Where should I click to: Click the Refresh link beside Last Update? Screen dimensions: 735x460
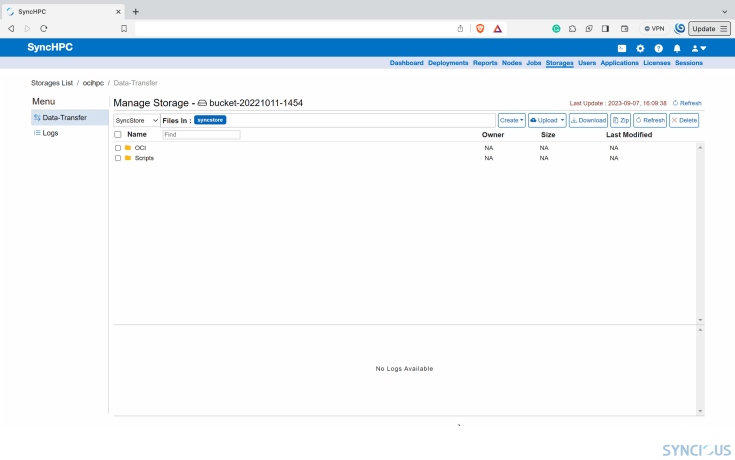point(687,103)
